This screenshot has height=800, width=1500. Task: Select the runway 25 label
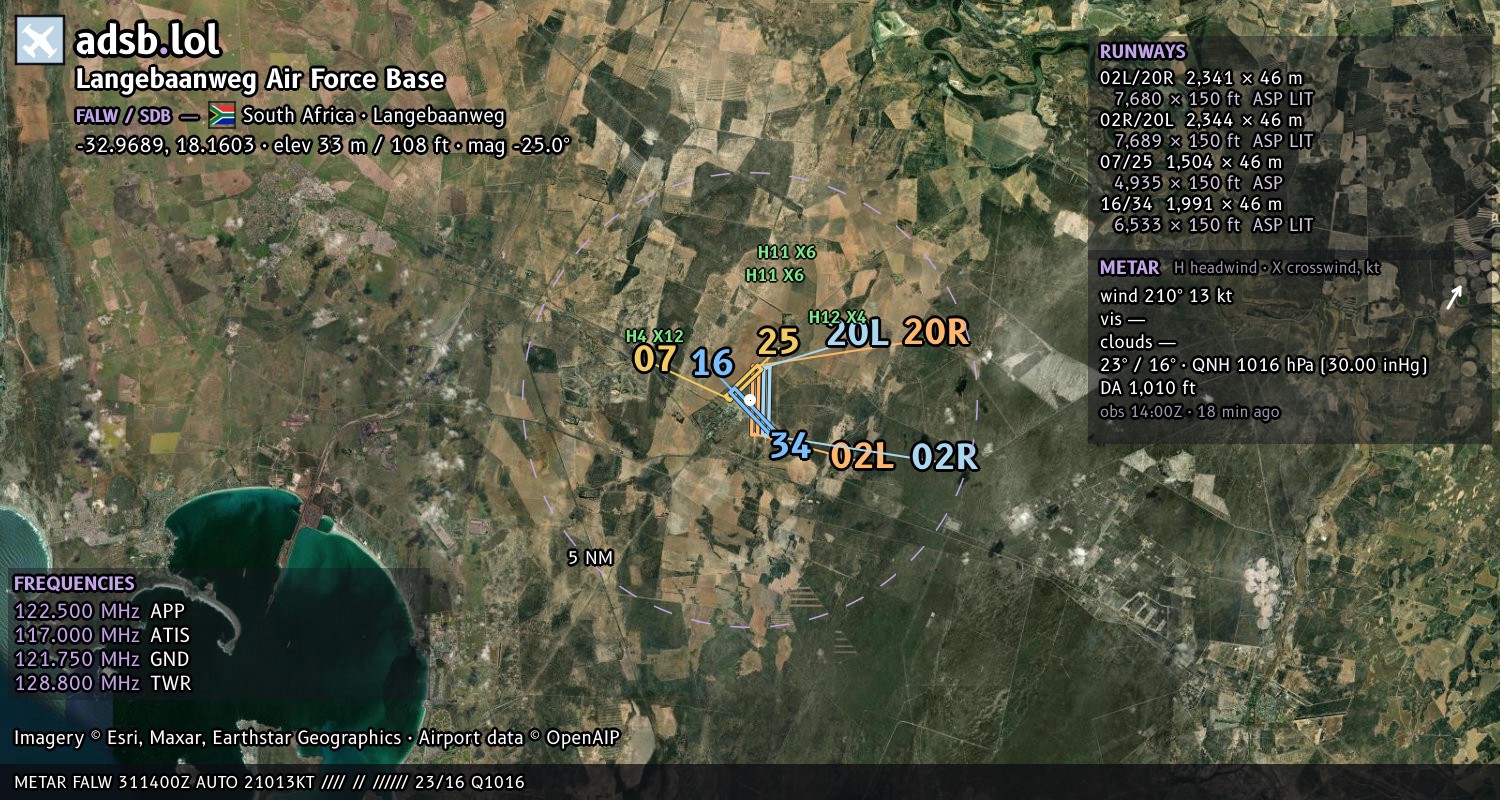pos(778,342)
